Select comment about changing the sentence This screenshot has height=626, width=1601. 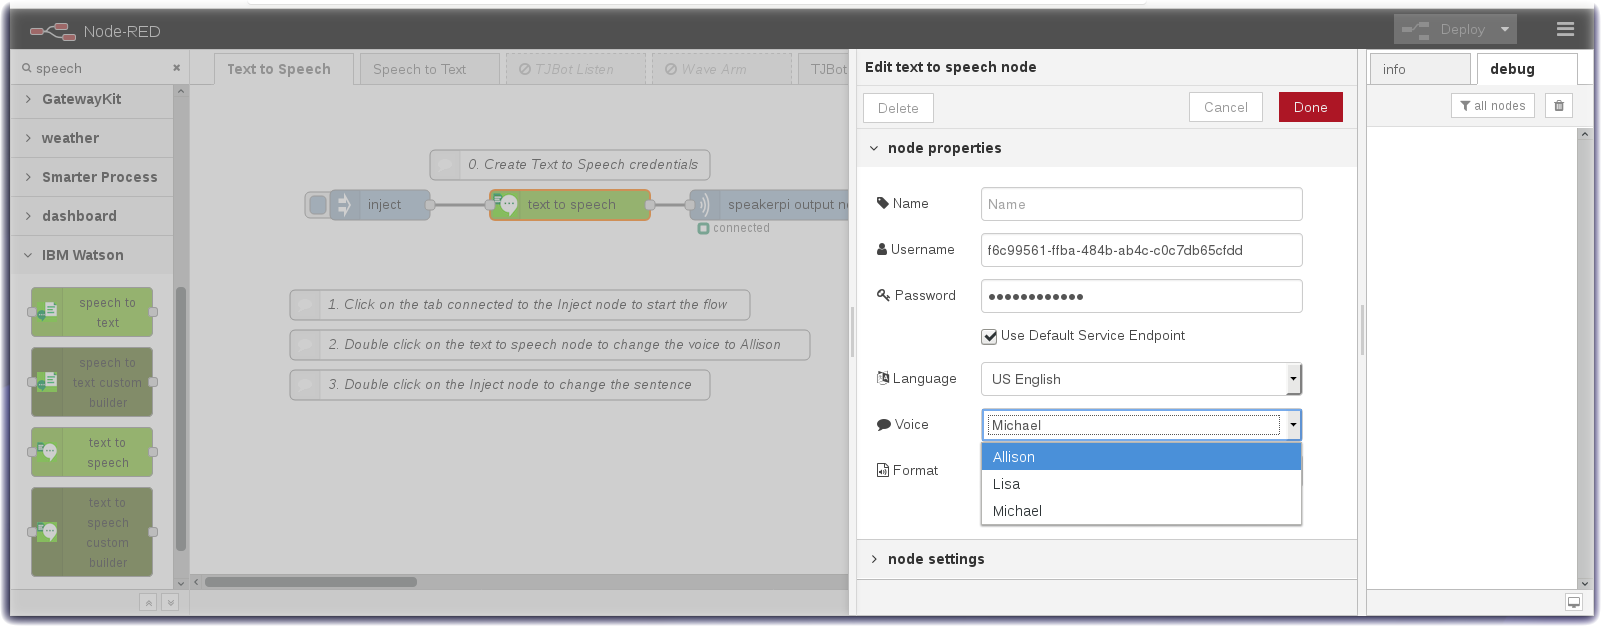(x=500, y=385)
